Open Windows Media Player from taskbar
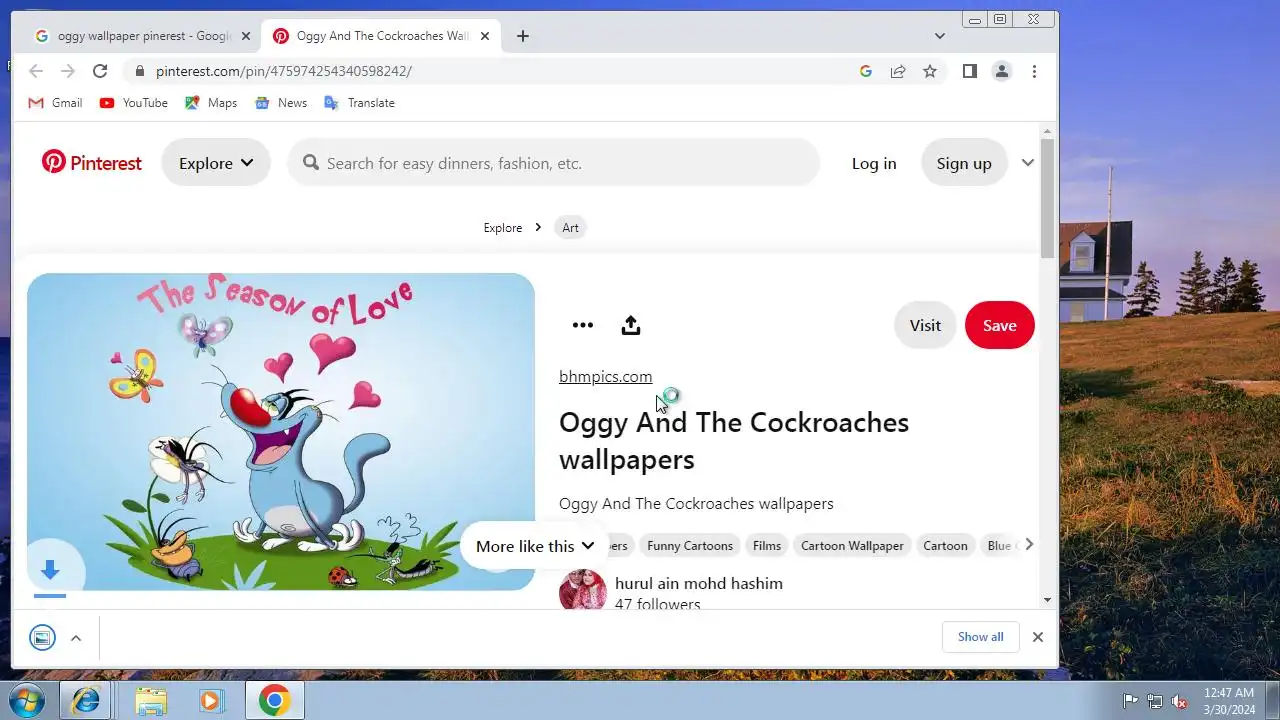This screenshot has height=720, width=1280. [211, 701]
